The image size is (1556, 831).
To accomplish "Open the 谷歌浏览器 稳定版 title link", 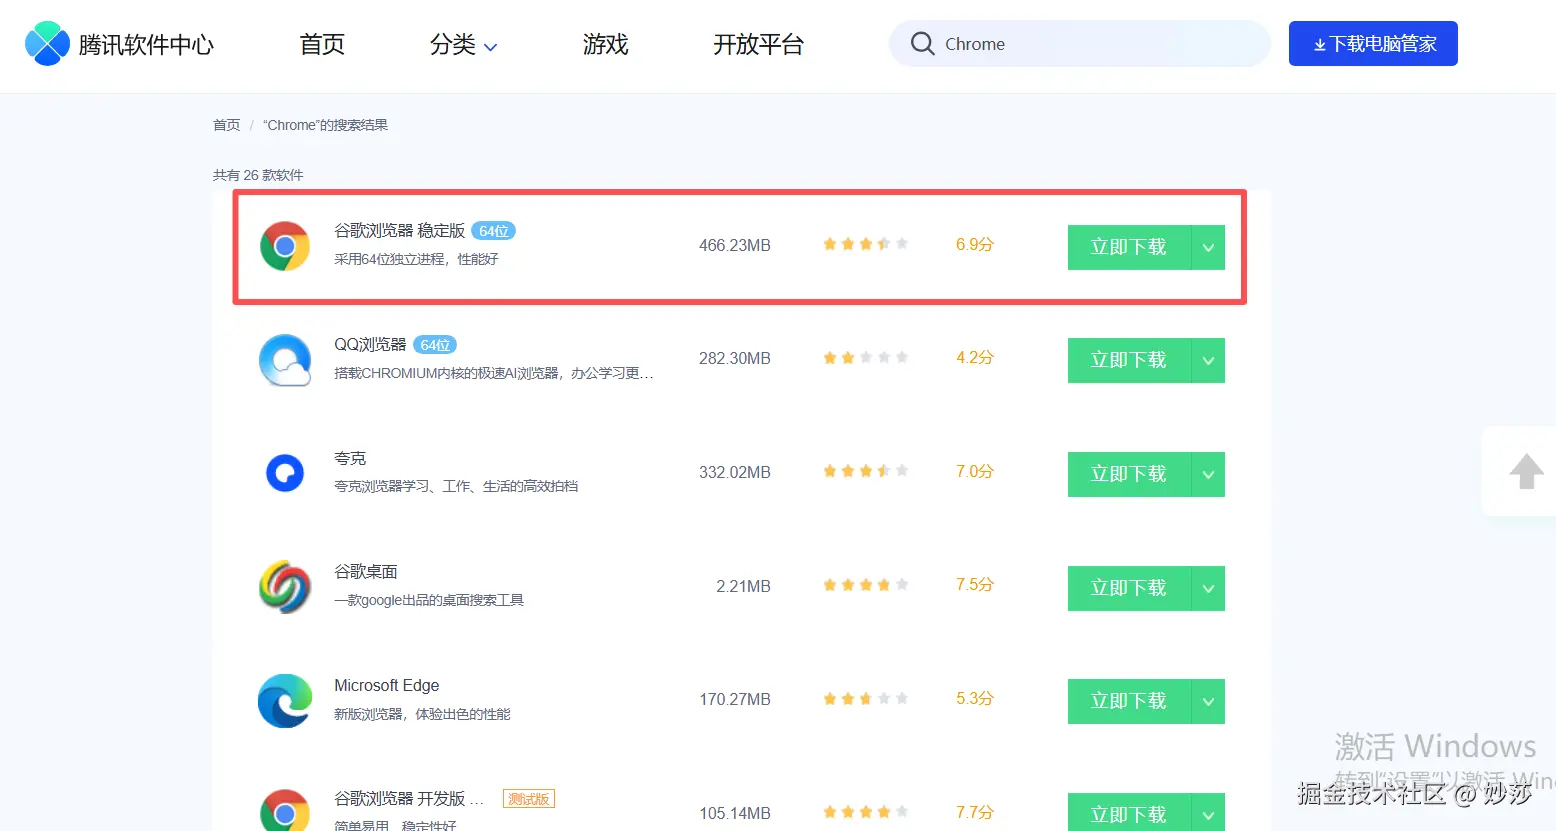I will (400, 231).
